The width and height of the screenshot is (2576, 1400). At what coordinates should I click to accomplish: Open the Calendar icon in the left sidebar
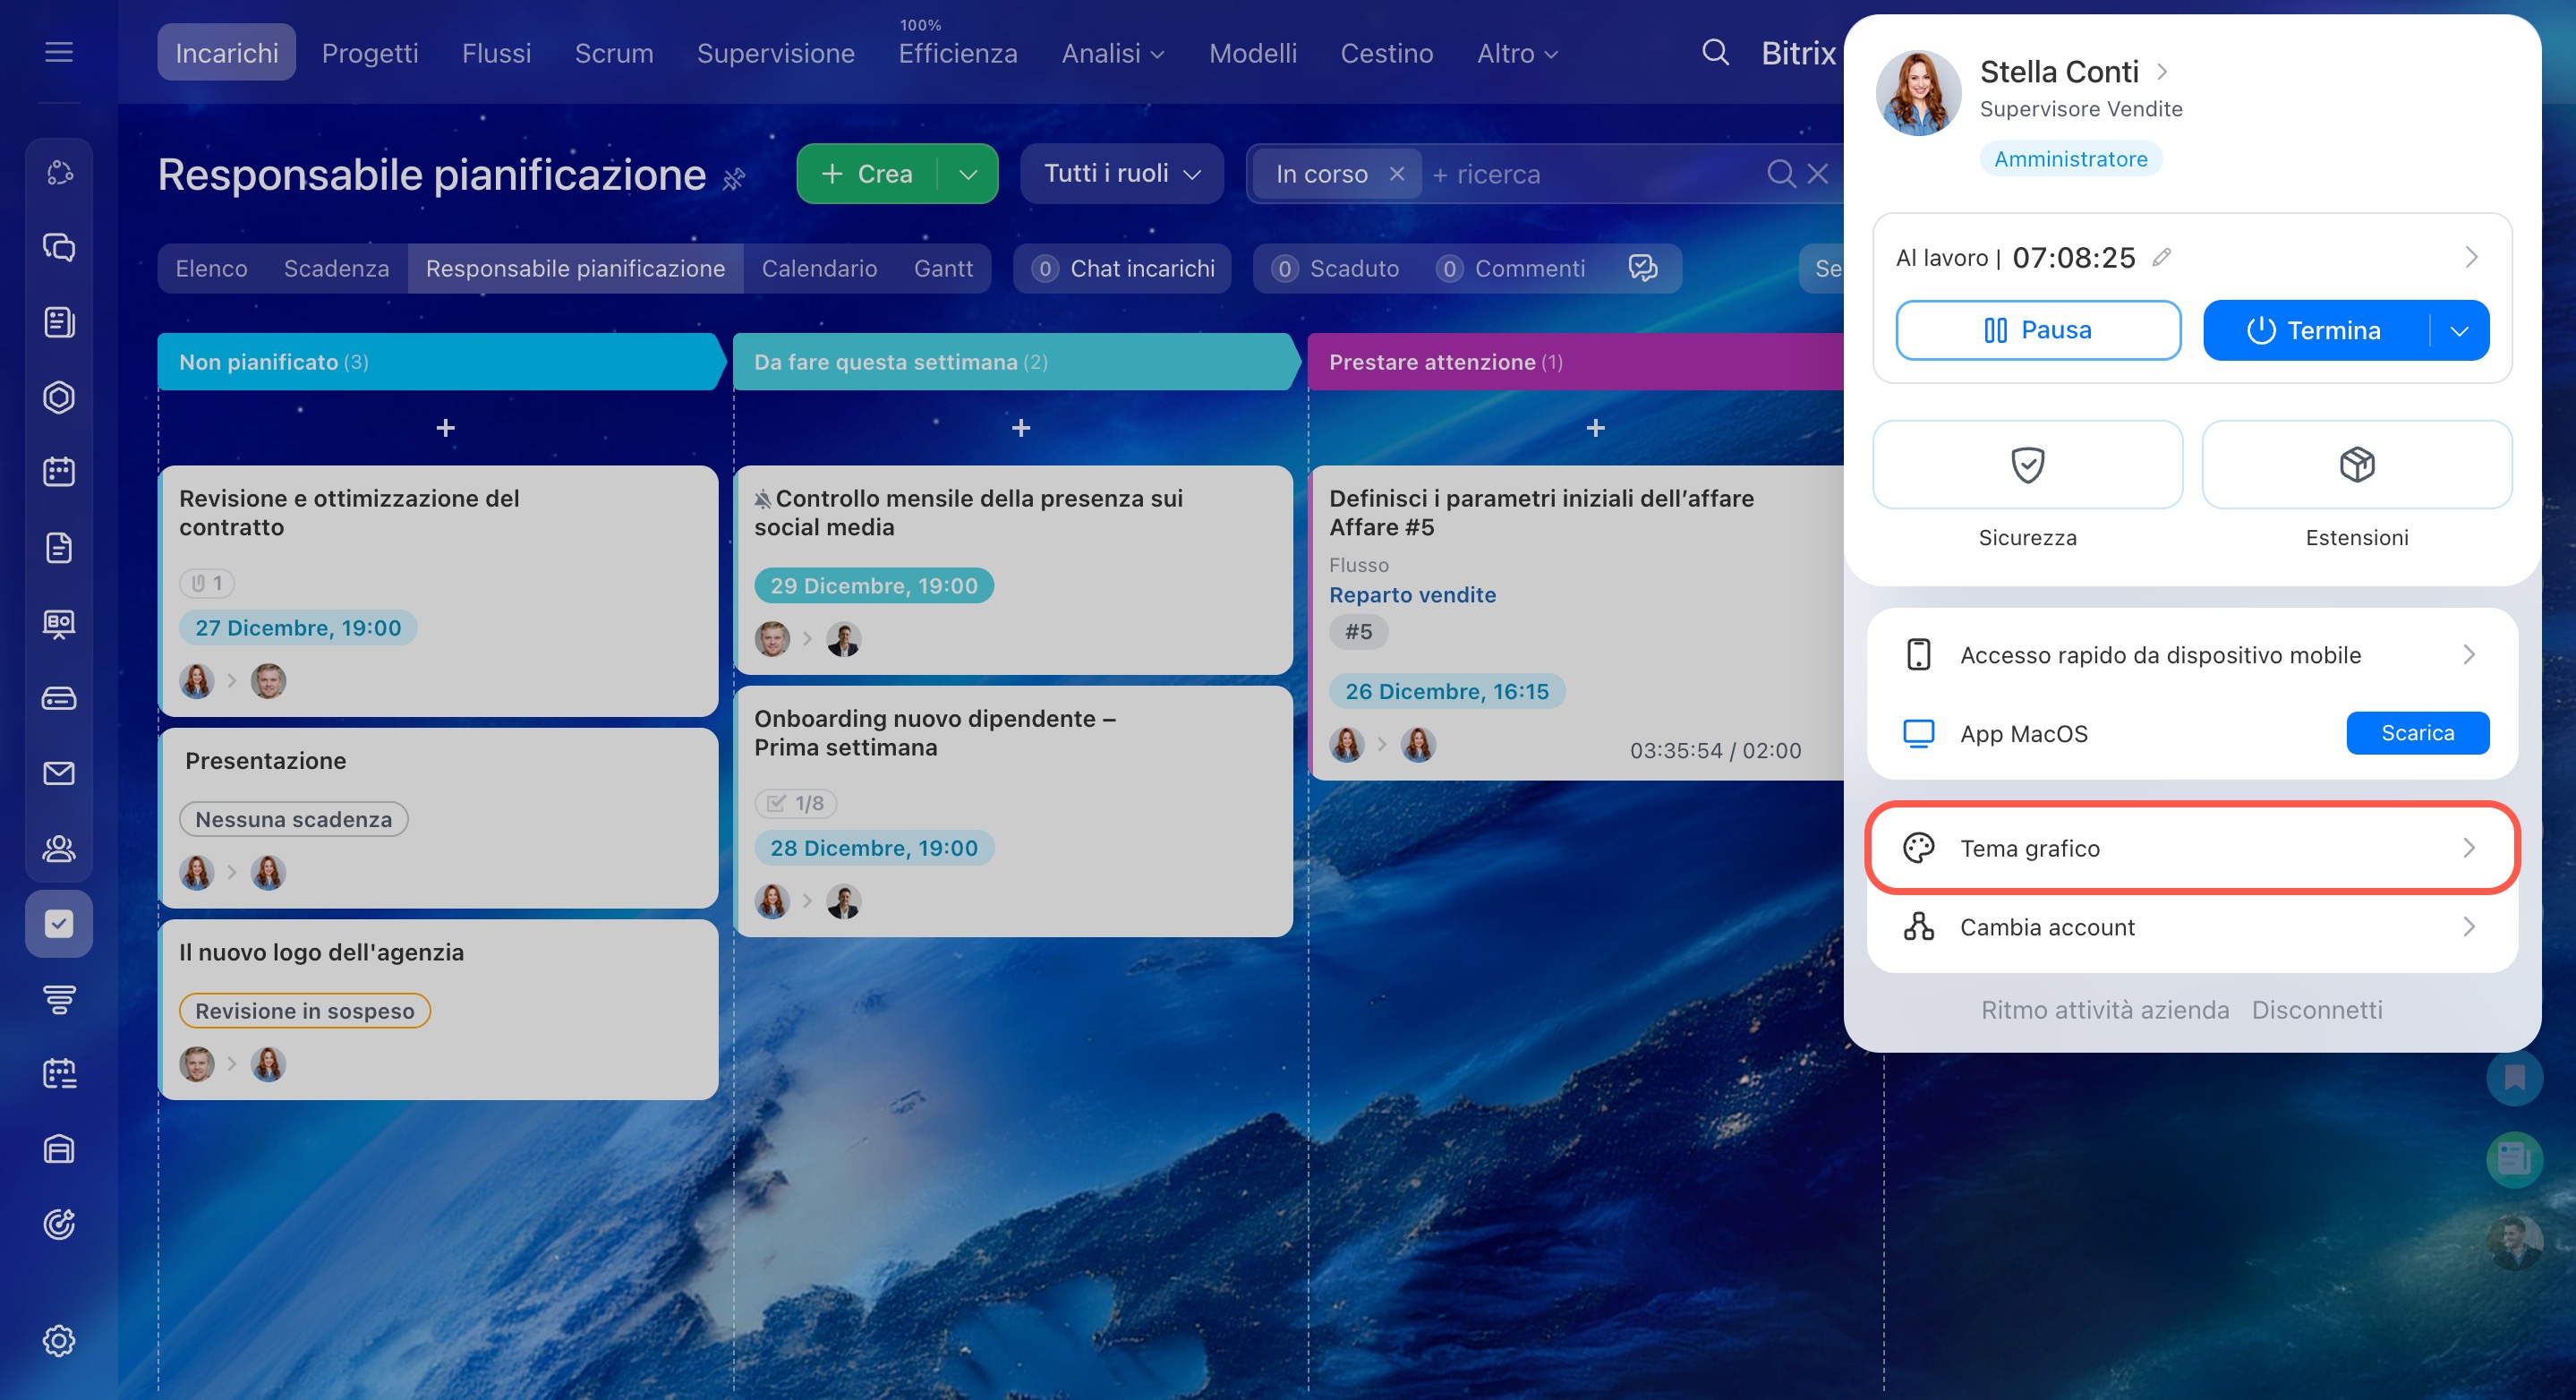point(59,472)
